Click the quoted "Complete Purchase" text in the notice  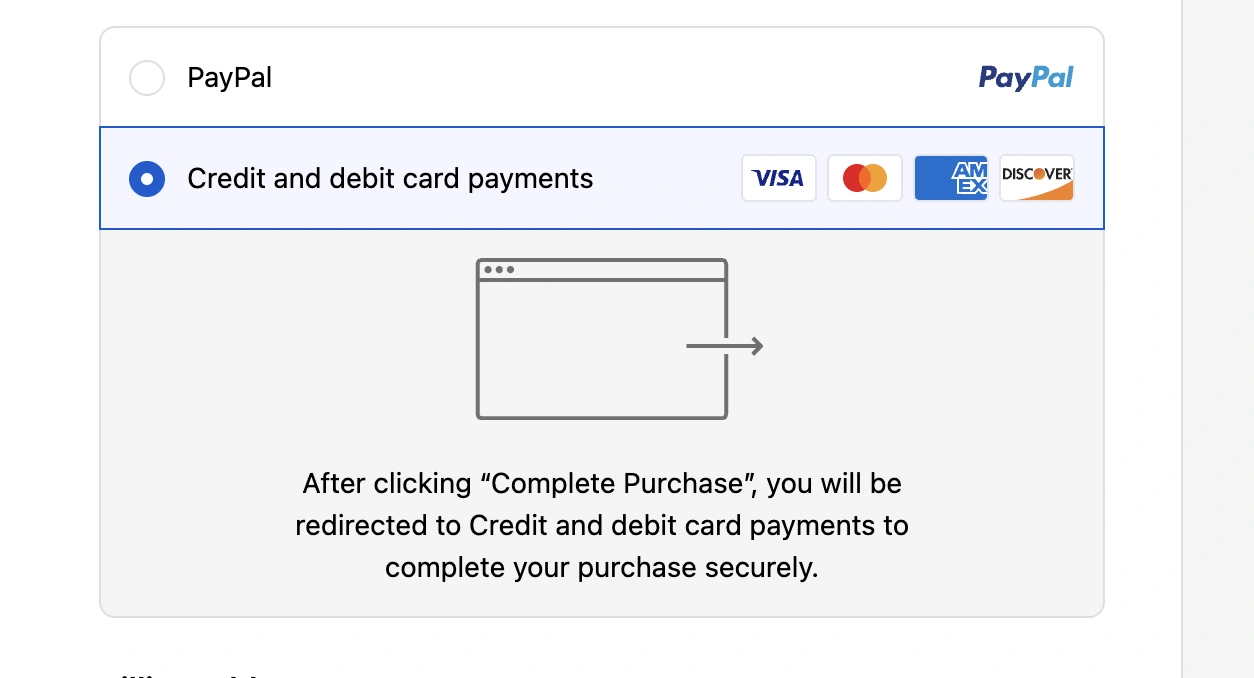tap(621, 484)
